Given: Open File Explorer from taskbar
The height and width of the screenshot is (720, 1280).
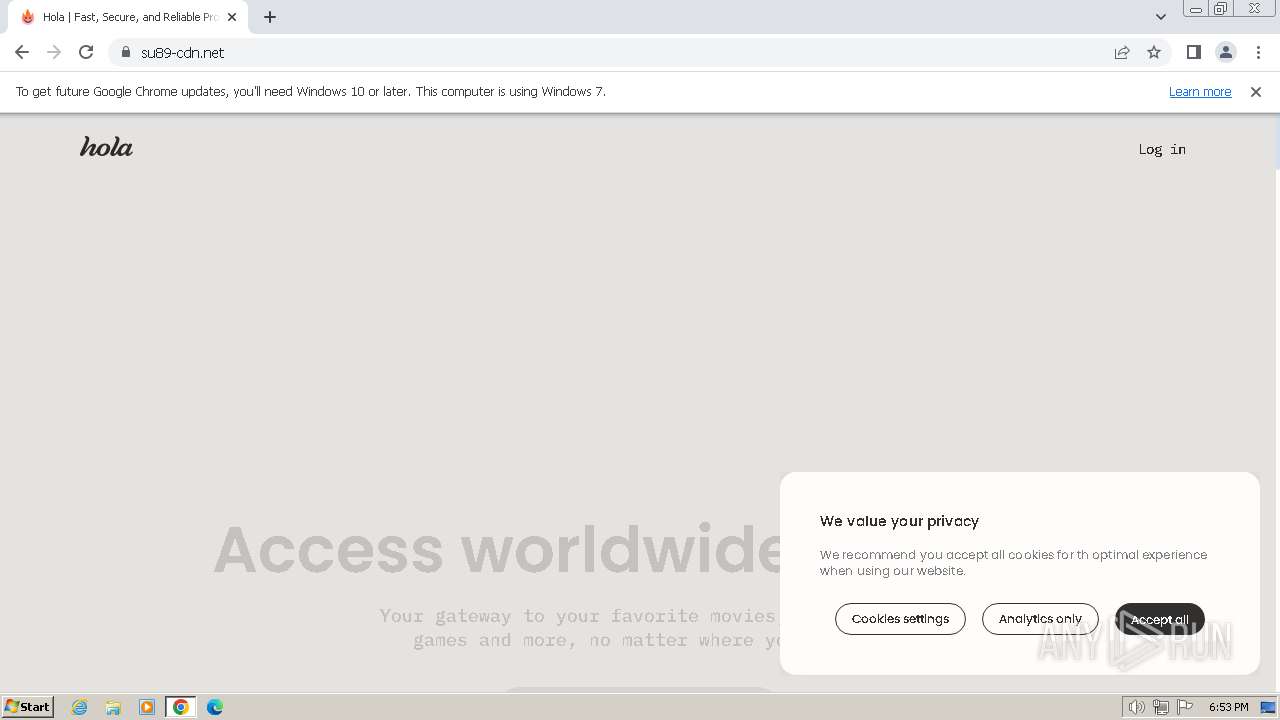Looking at the screenshot, I should pos(113,707).
